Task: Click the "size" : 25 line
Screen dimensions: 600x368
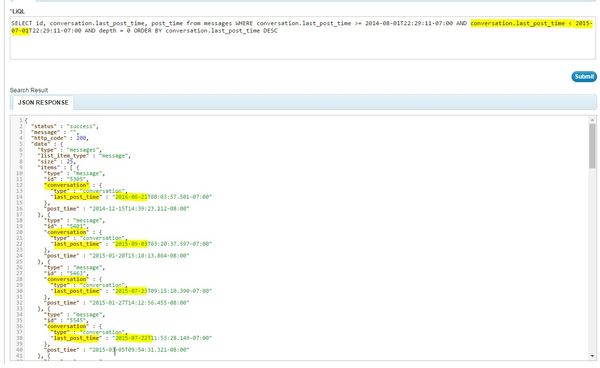Action: pyautogui.click(x=56, y=161)
